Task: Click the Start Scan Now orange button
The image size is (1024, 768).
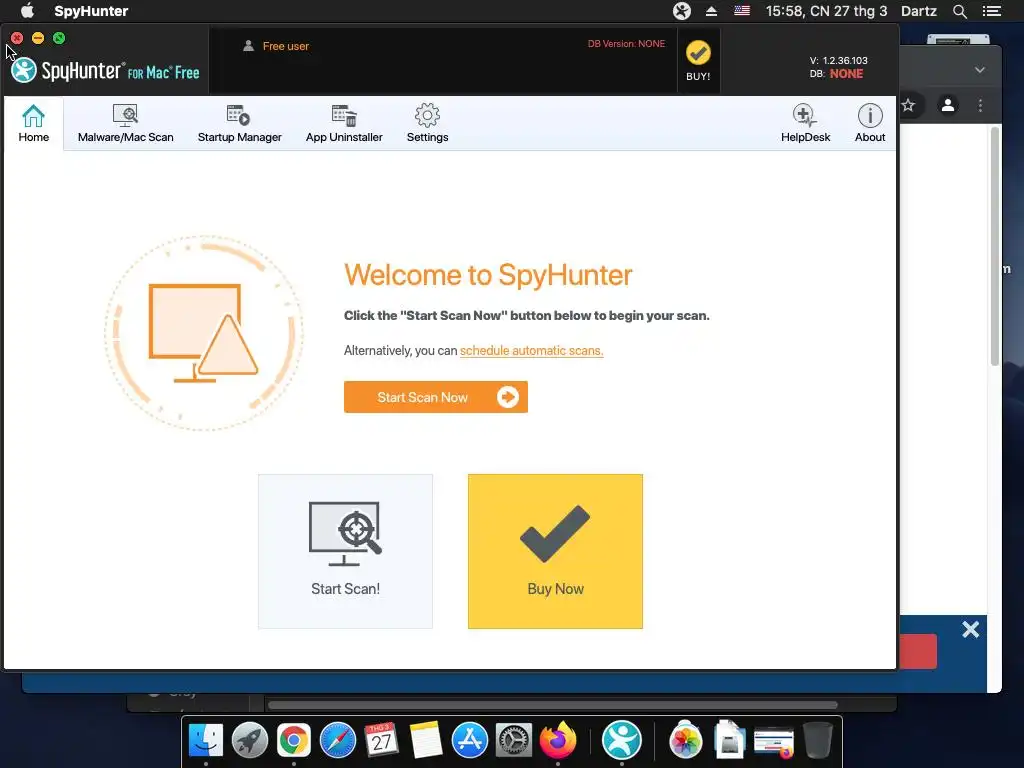Action: [x=436, y=397]
